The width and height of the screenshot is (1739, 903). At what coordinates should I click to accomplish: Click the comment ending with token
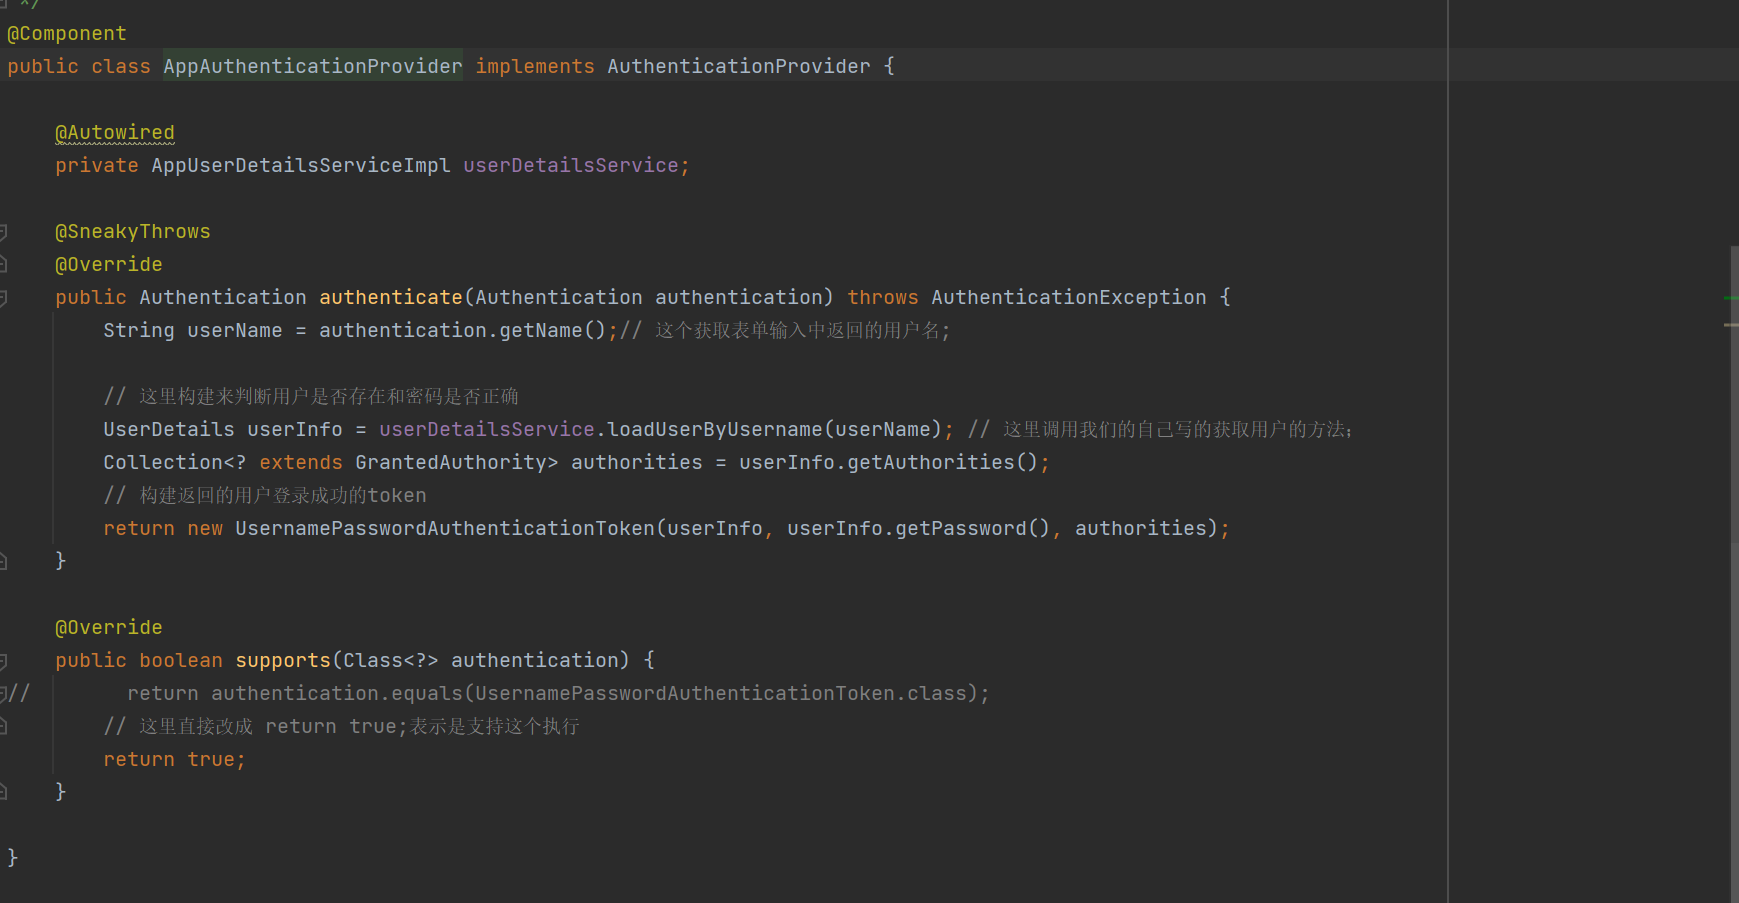pyautogui.click(x=265, y=496)
